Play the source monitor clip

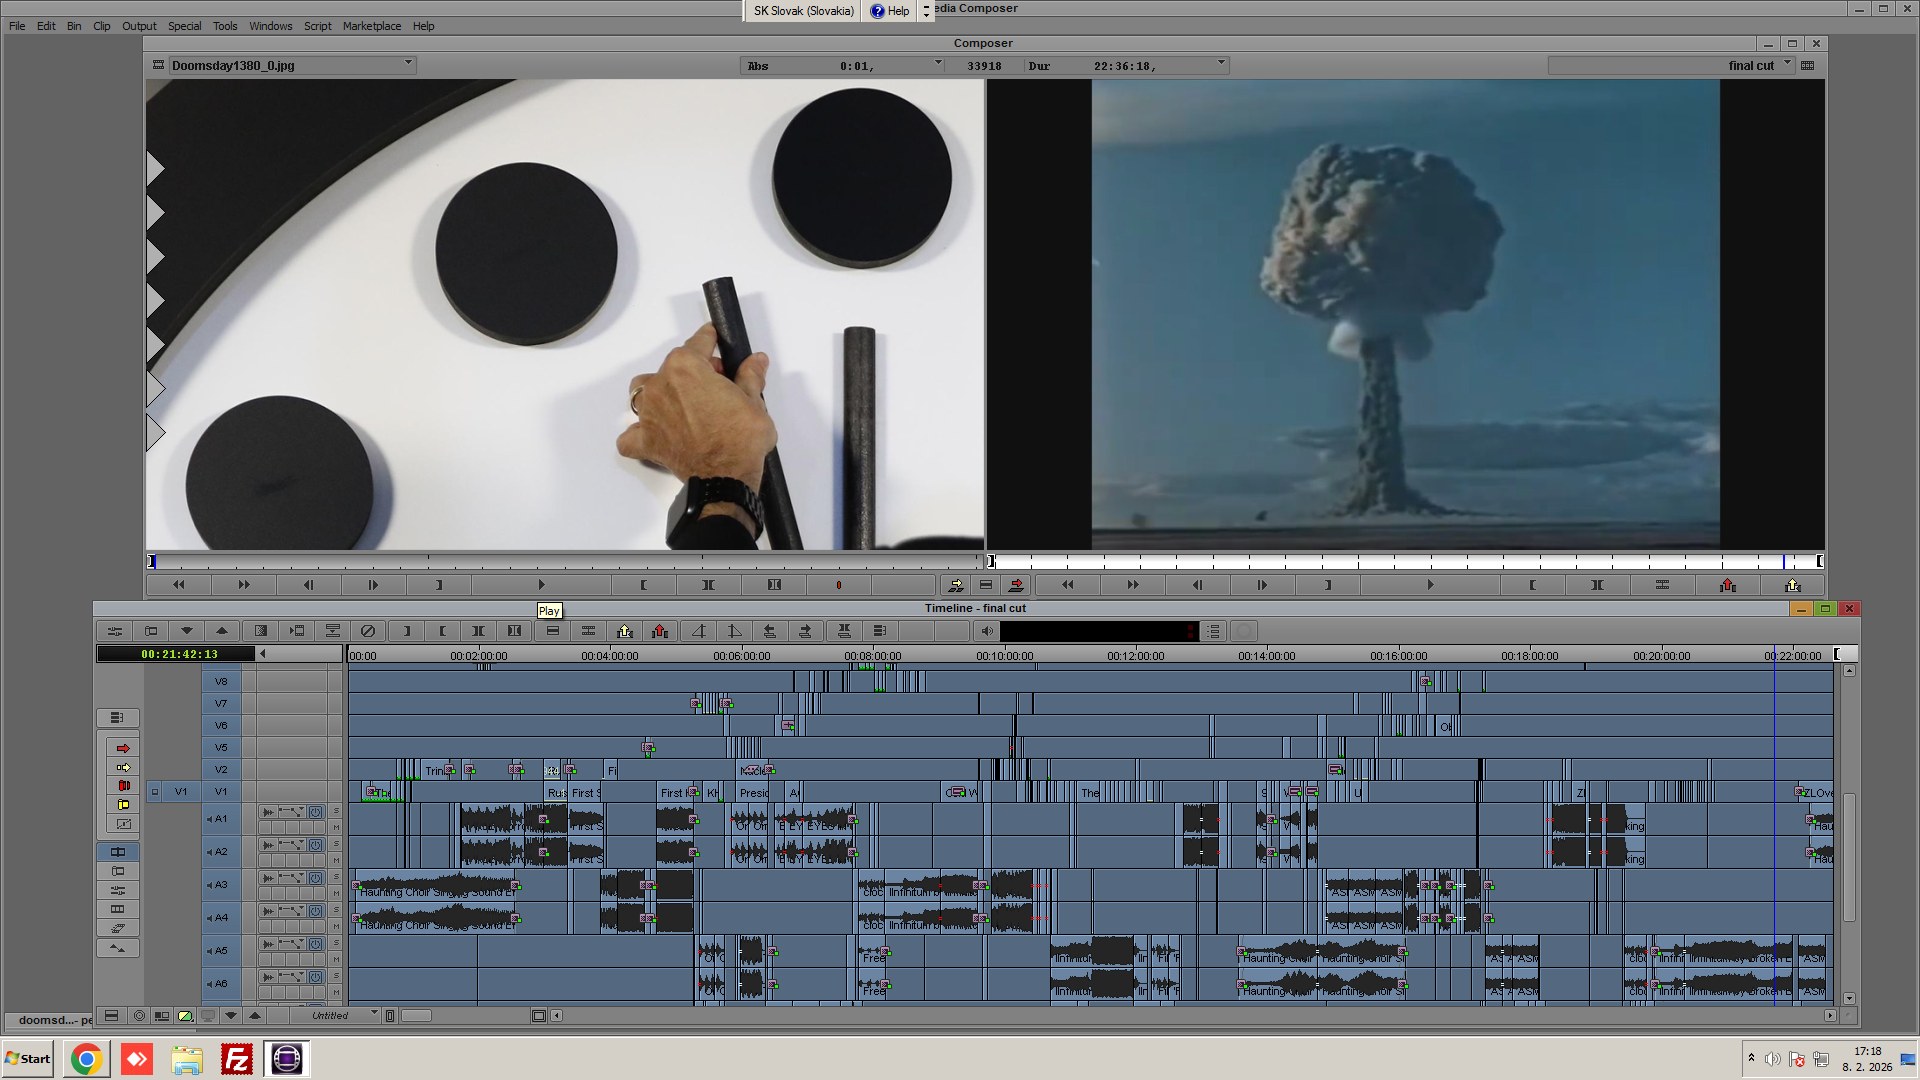(541, 585)
